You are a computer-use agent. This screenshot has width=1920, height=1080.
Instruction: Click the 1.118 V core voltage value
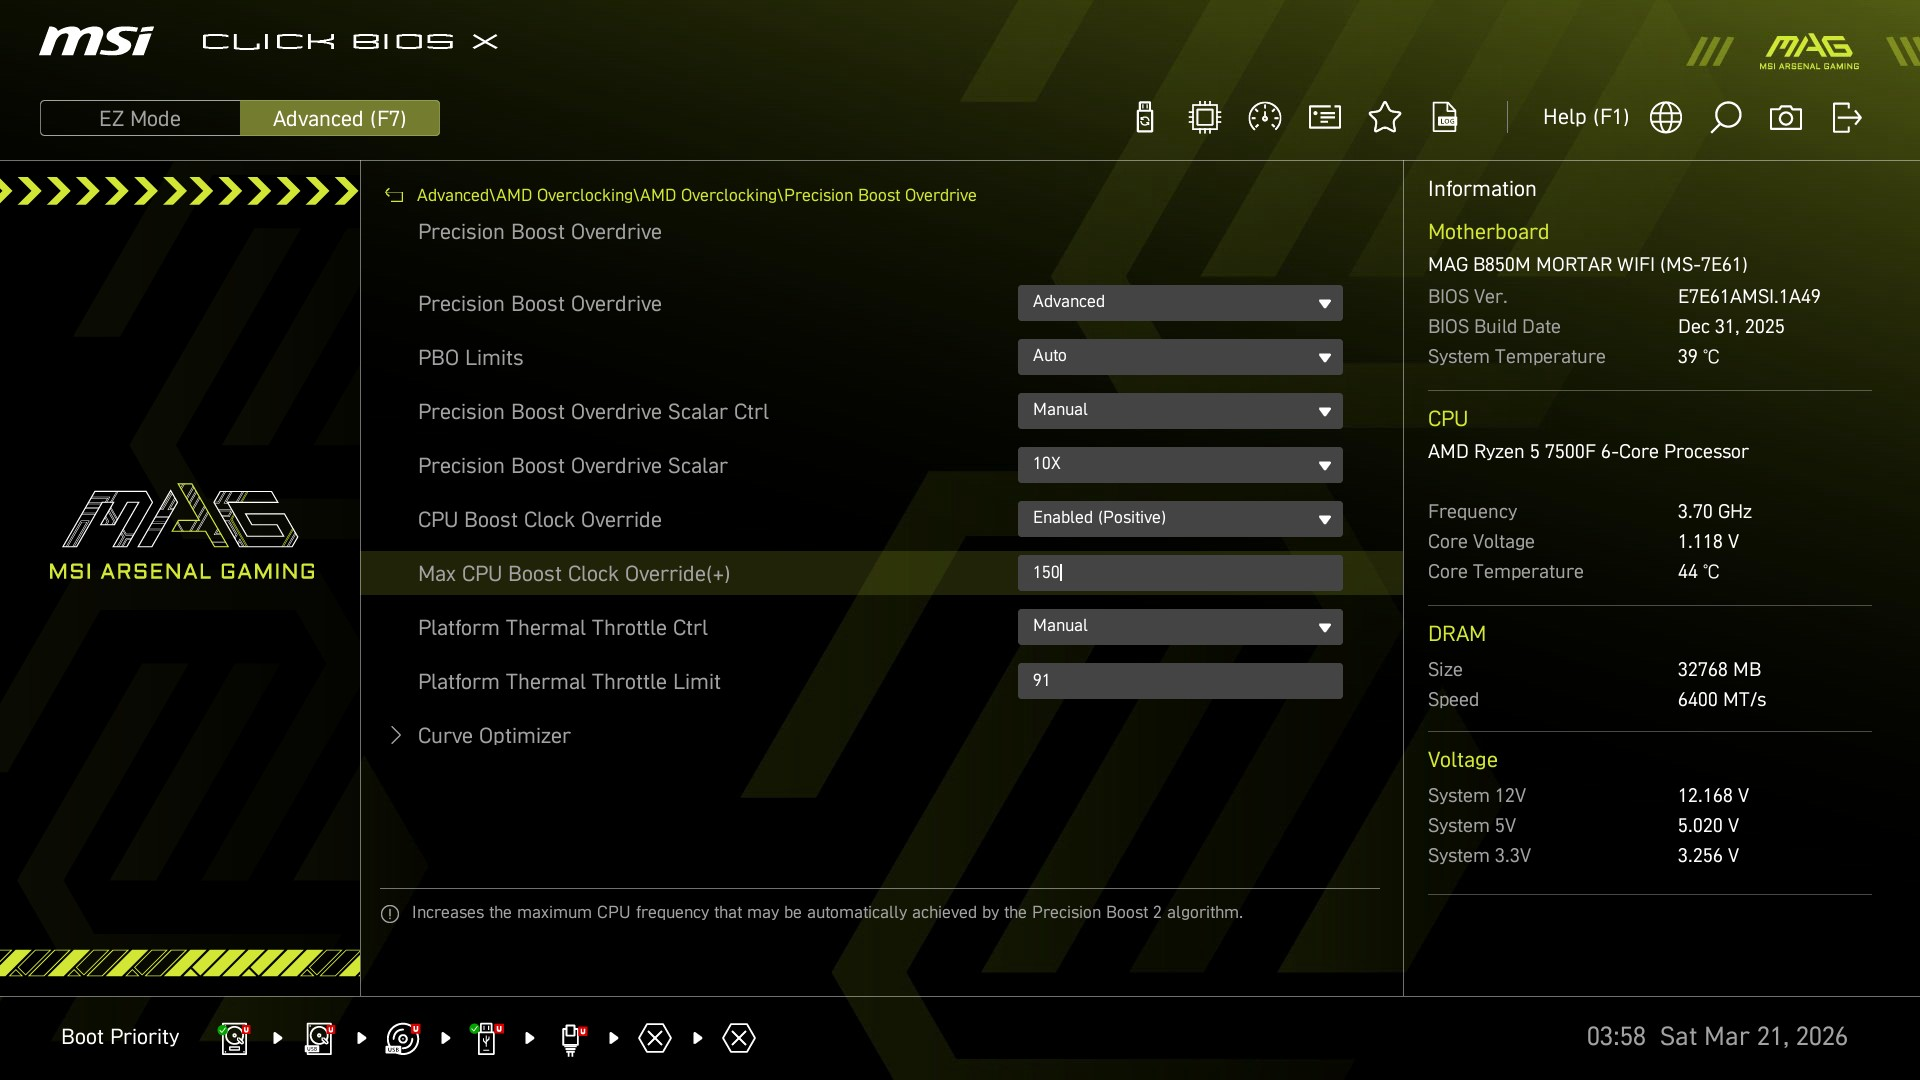tap(1708, 542)
